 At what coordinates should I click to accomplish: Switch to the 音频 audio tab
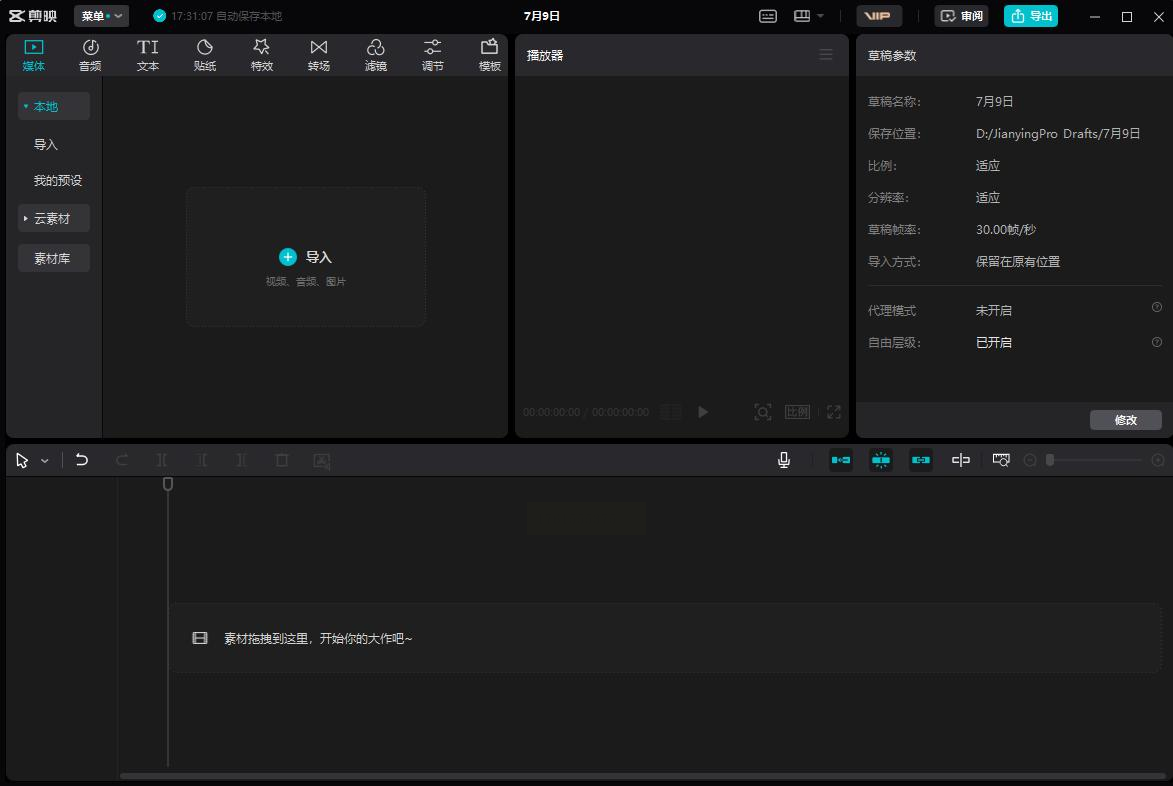pyautogui.click(x=90, y=55)
